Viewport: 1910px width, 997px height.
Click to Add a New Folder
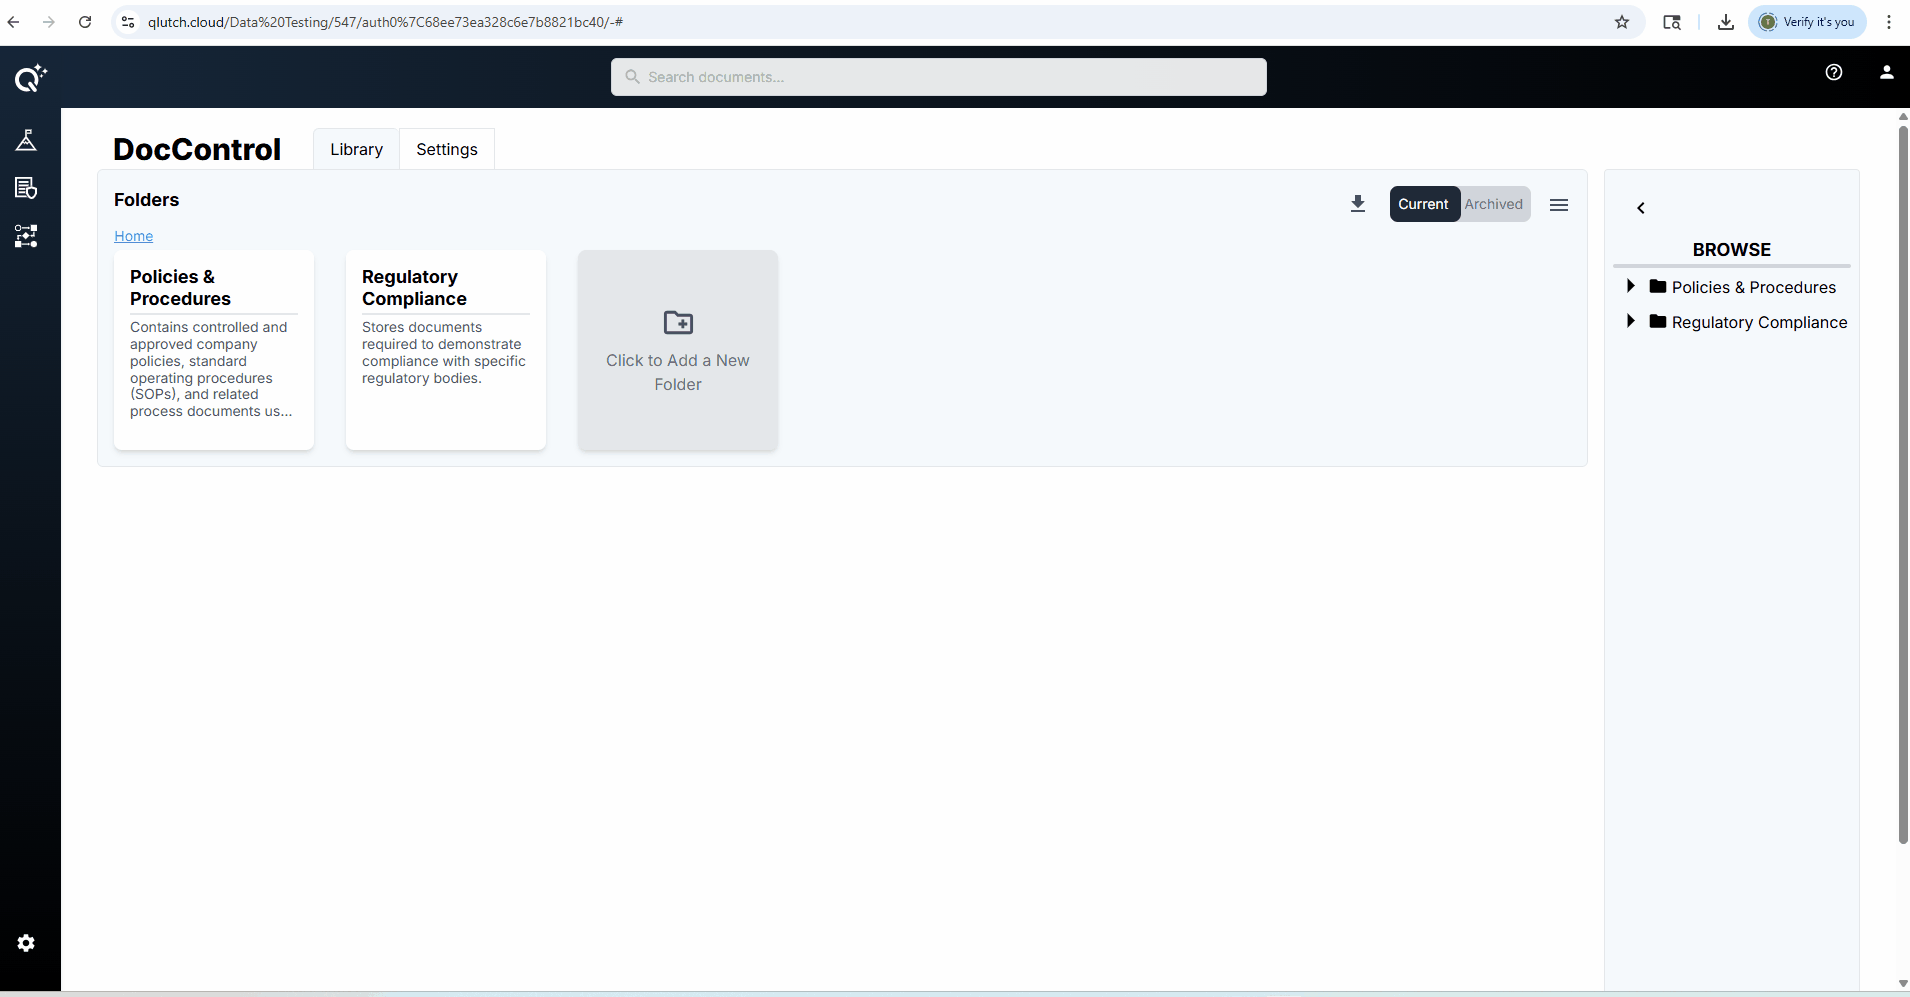coord(678,350)
